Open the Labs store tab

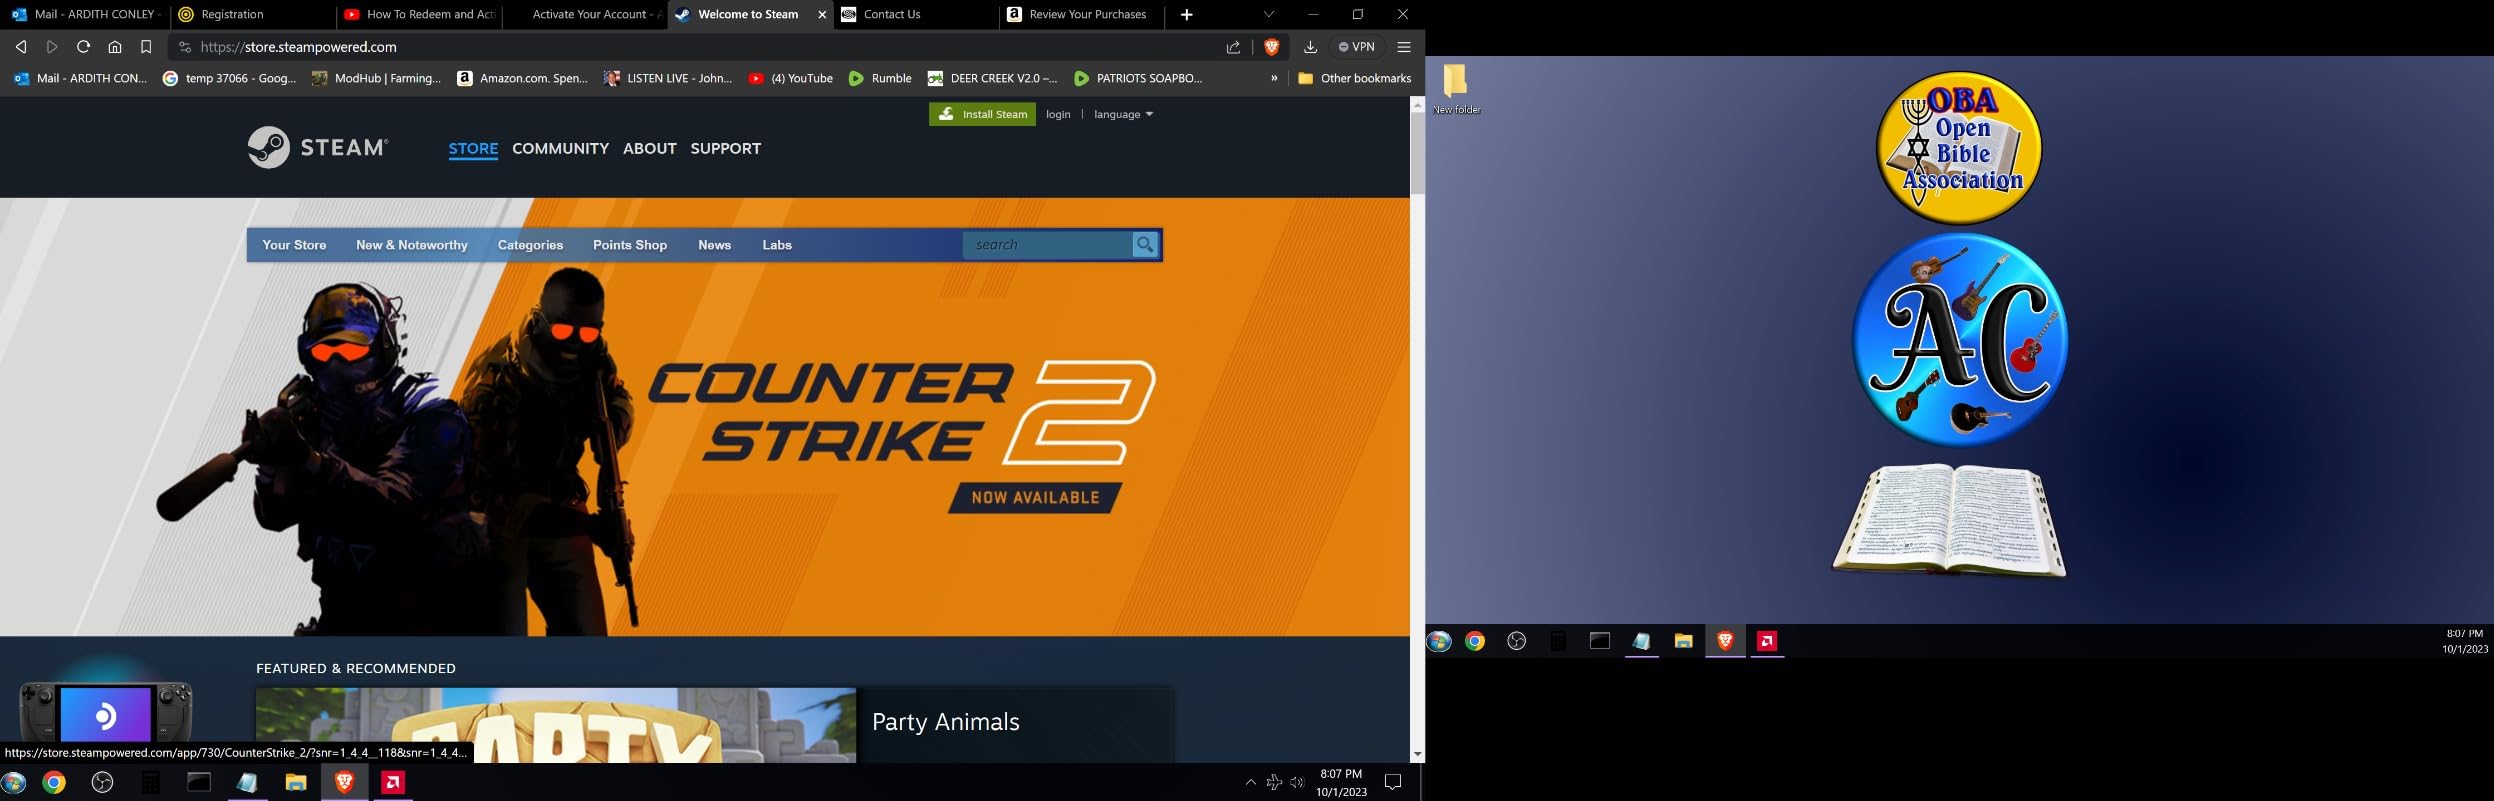(777, 245)
